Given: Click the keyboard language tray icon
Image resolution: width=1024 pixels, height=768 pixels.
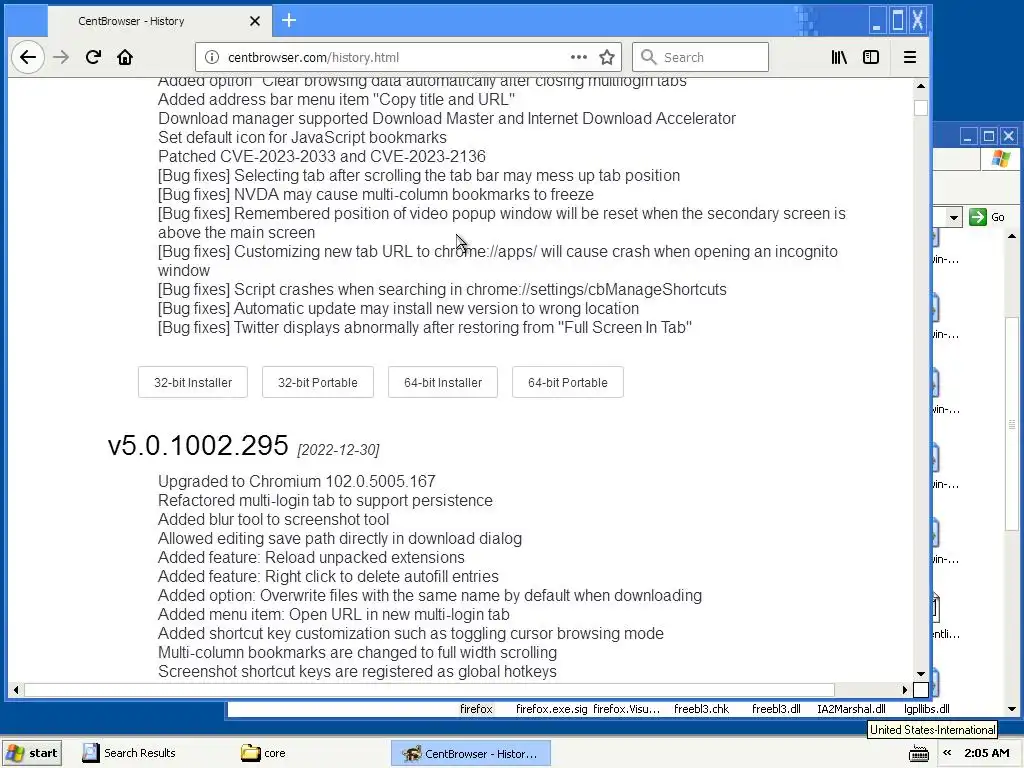Looking at the screenshot, I should pos(918,753).
